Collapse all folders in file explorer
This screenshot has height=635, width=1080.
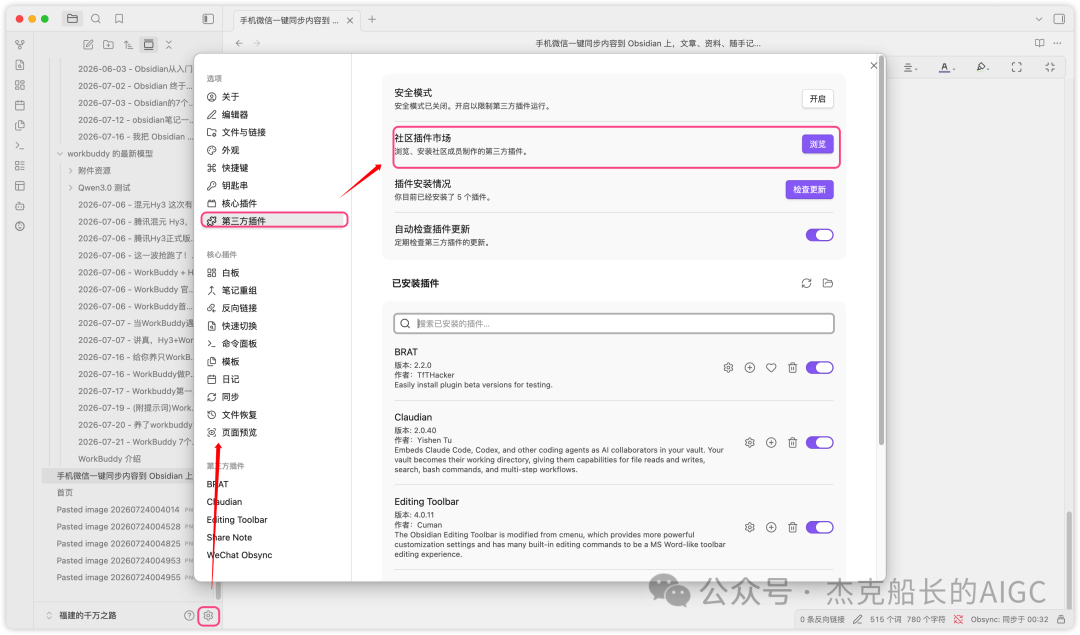click(169, 45)
